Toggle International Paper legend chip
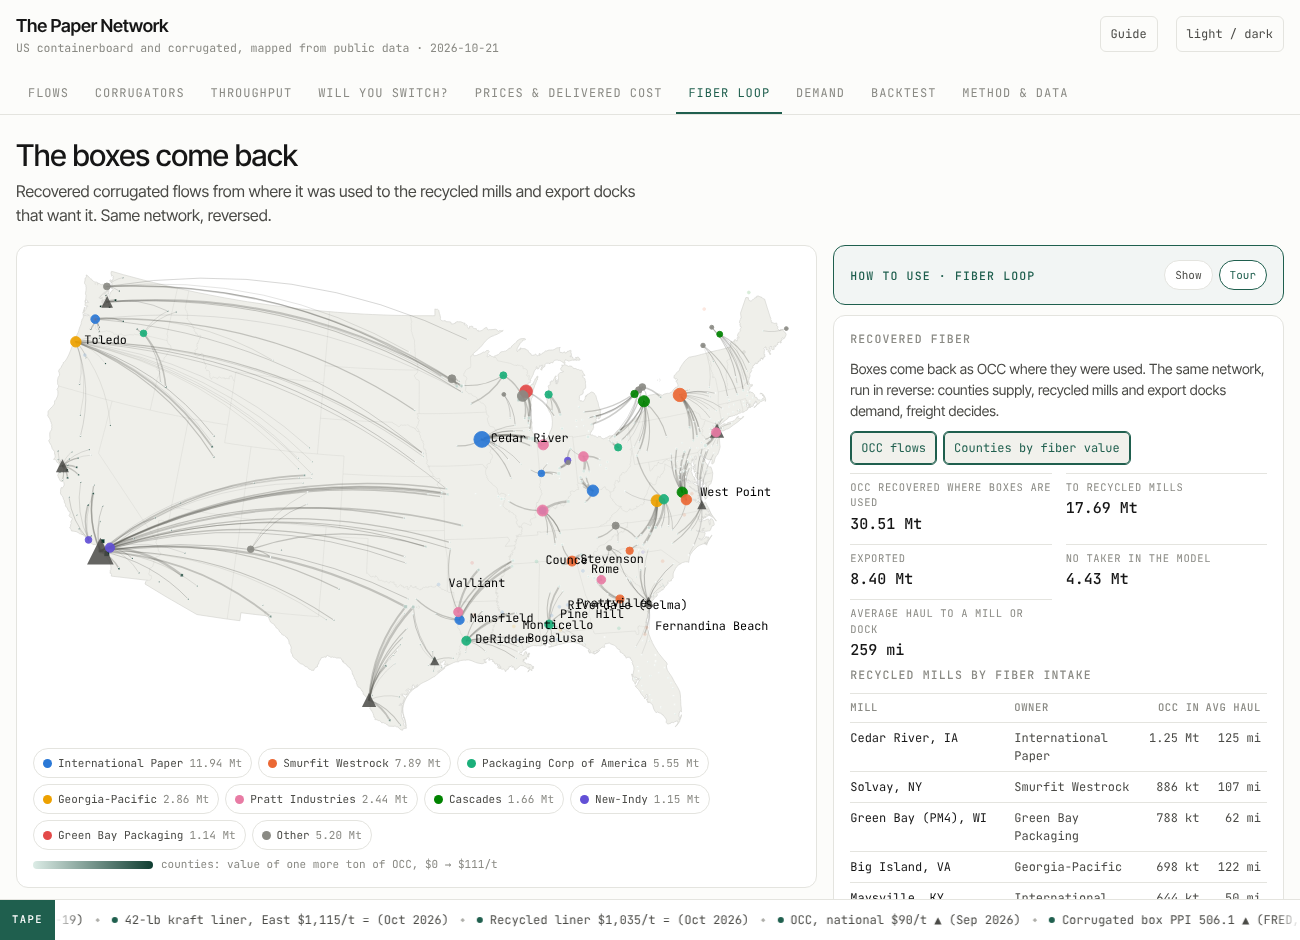The height and width of the screenshot is (940, 1300). pyautogui.click(x=143, y=763)
